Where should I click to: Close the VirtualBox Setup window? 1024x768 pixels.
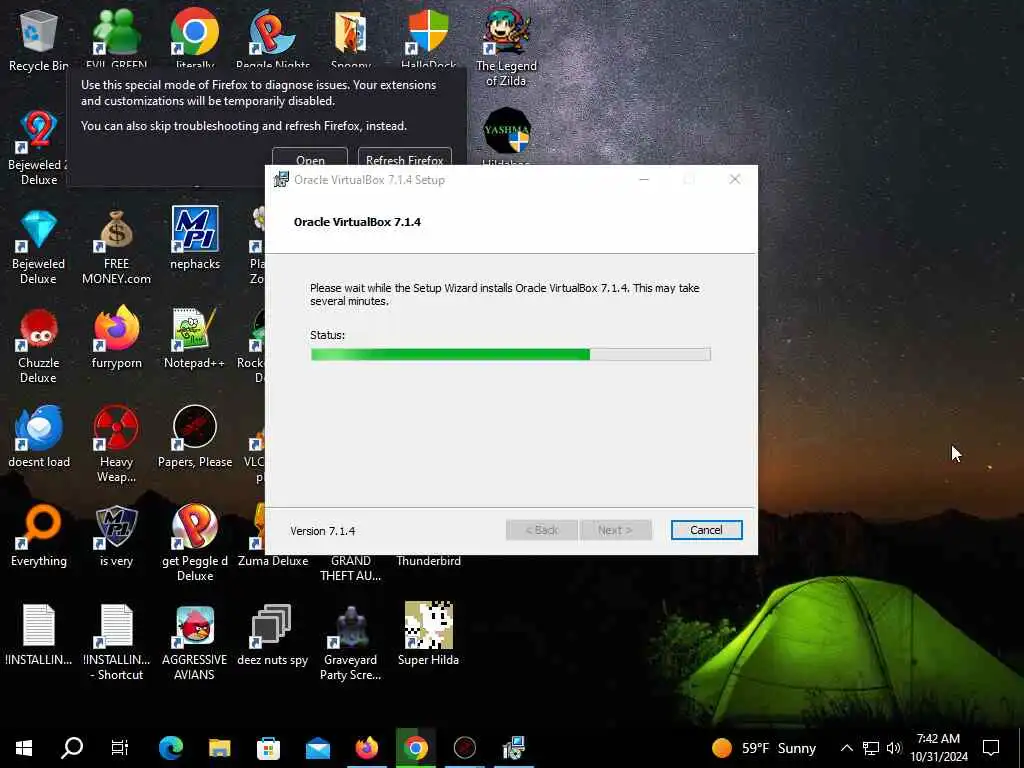pyautogui.click(x=735, y=179)
